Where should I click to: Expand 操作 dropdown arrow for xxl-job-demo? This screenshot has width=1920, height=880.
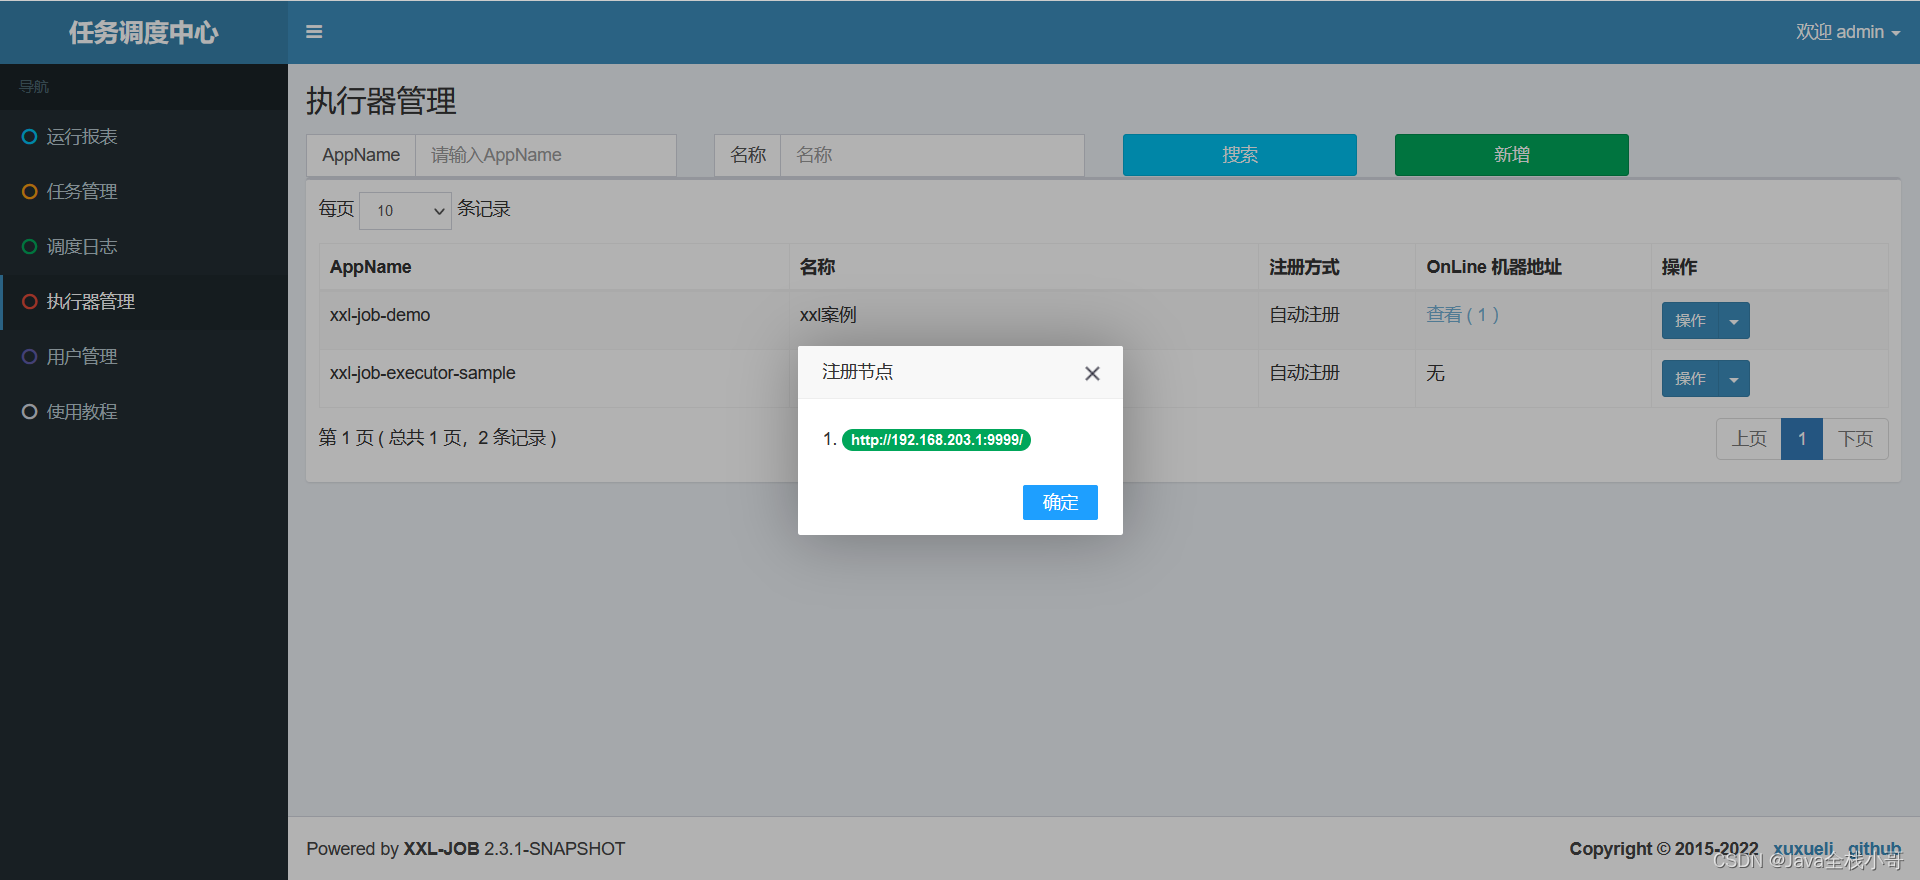[1734, 321]
